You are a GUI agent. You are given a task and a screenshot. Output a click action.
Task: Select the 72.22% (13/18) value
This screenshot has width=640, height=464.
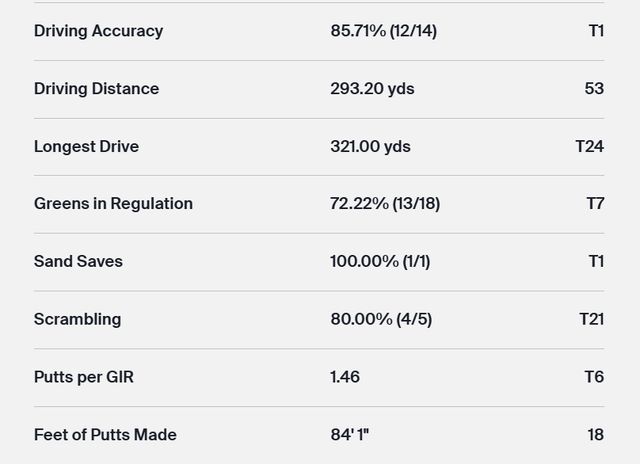pyautogui.click(x=385, y=204)
